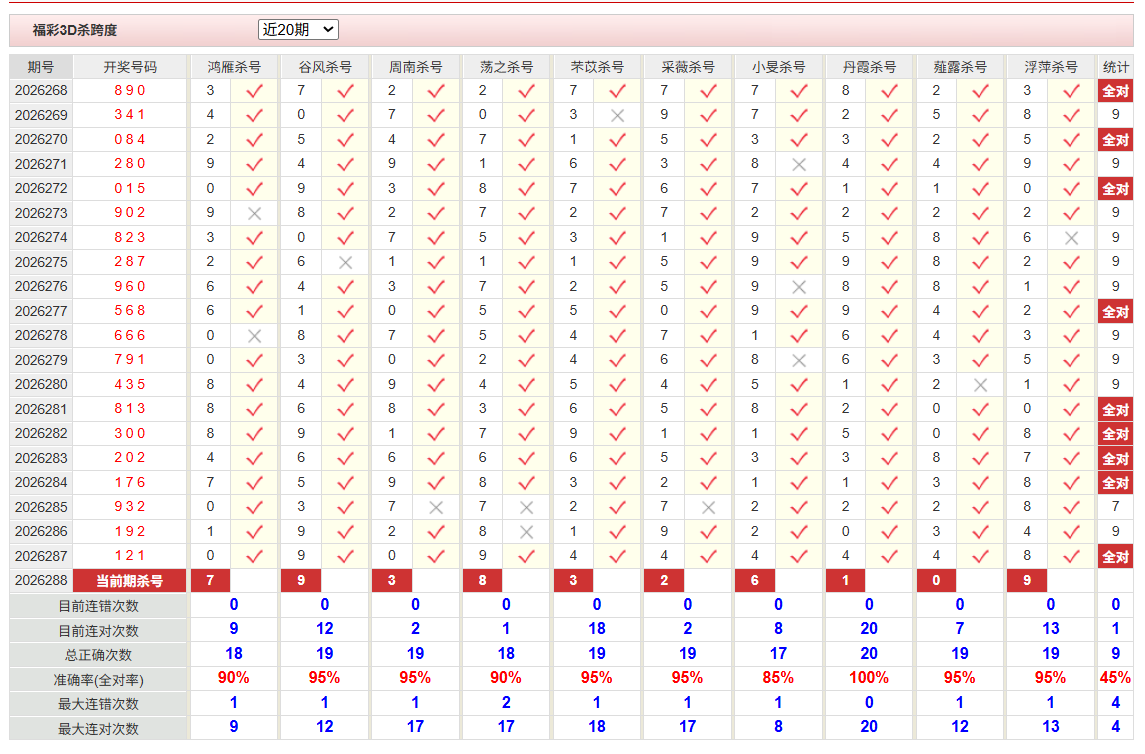Click the 最大连对次数 row label
Image resolution: width=1145 pixels, height=754 pixels.
click(x=99, y=729)
